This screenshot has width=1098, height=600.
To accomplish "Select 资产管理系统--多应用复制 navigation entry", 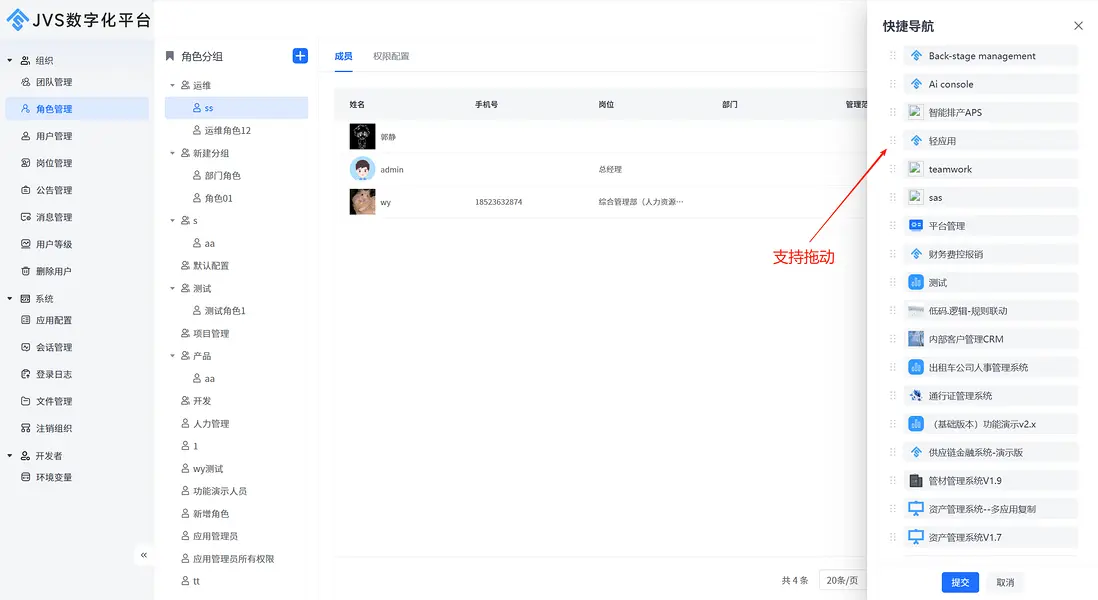I will coord(990,509).
